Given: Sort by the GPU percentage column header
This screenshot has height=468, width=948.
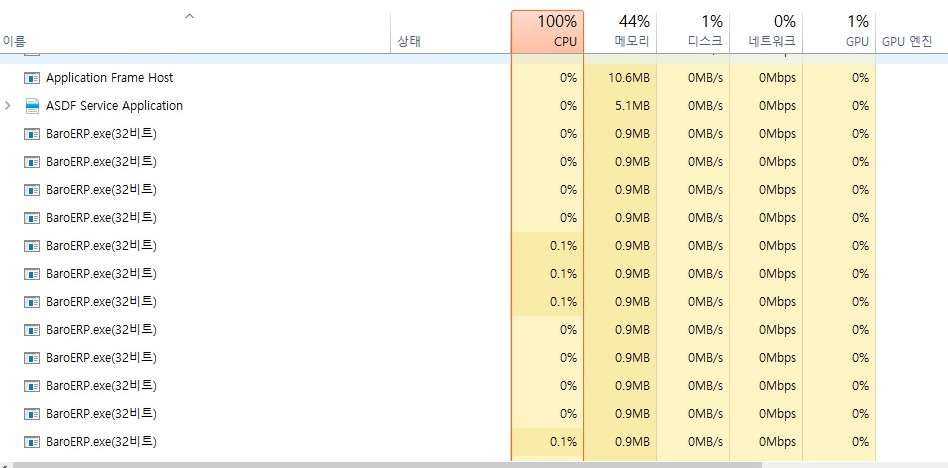Looking at the screenshot, I should (839, 31).
